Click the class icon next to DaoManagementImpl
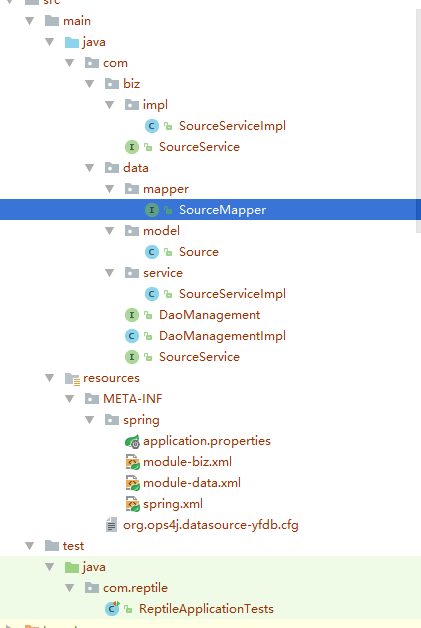Viewport: 421px width, 628px height. (x=131, y=336)
